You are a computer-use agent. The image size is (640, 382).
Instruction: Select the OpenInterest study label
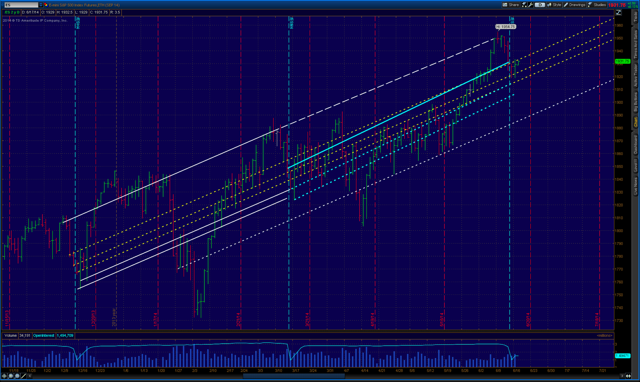pos(44,335)
